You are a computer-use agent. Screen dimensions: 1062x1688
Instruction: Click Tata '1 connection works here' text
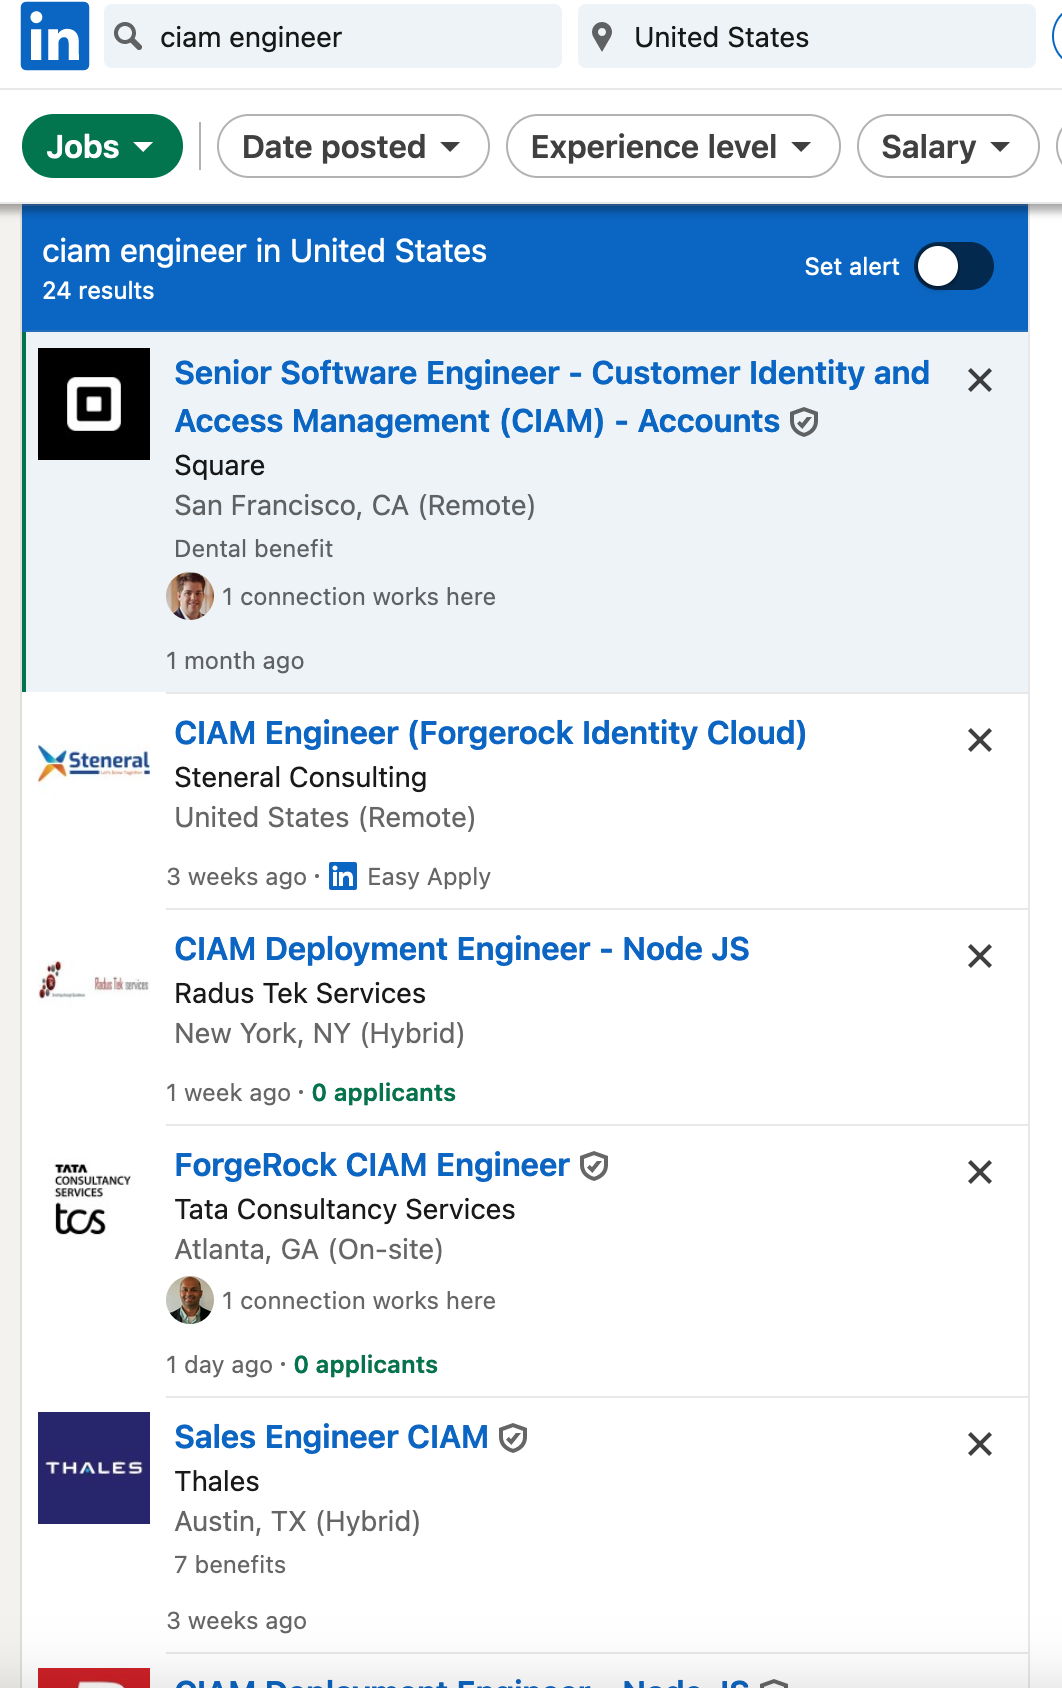(359, 1301)
